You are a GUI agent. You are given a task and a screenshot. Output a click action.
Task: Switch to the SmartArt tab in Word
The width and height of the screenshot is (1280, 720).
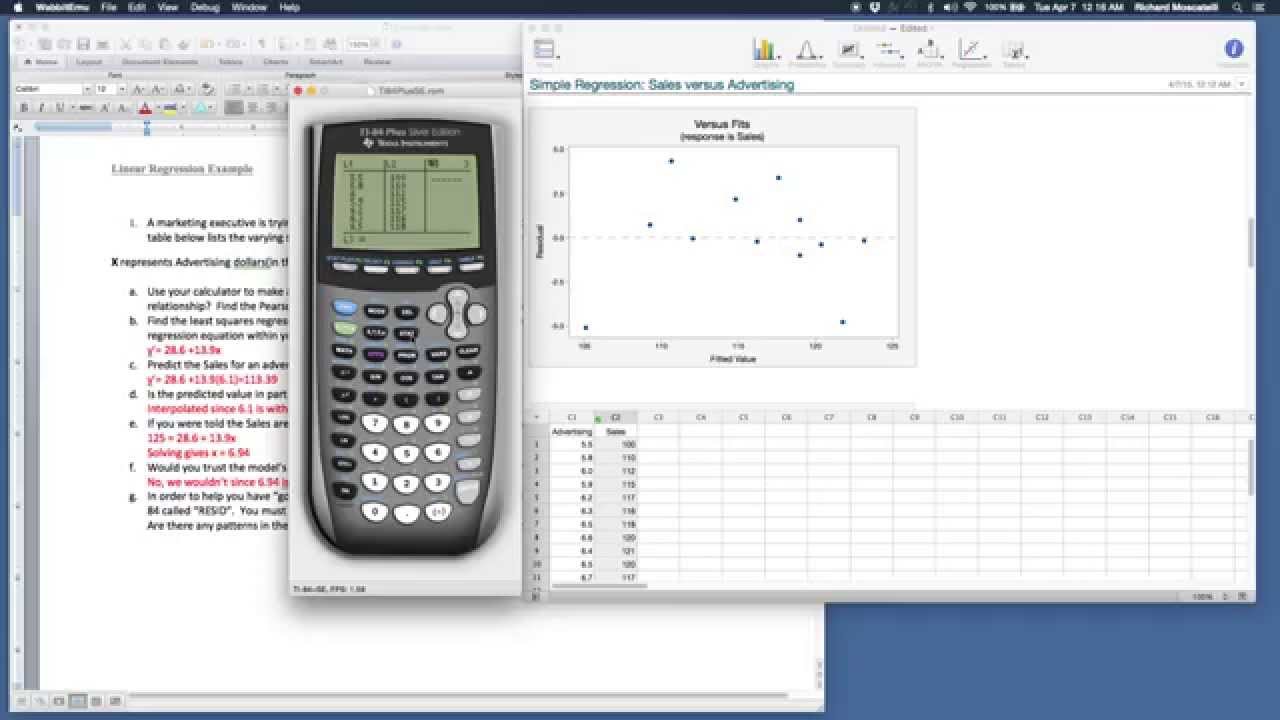(326, 61)
